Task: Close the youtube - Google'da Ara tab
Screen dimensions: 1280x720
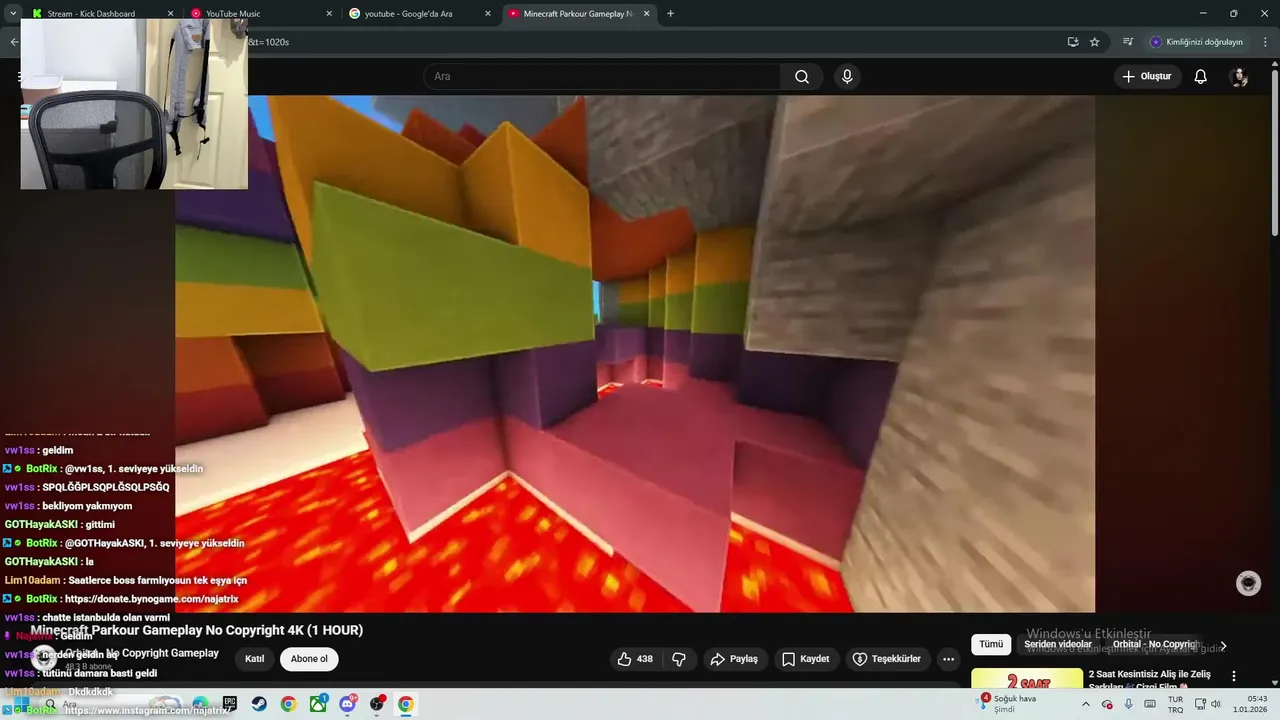Action: pyautogui.click(x=488, y=14)
